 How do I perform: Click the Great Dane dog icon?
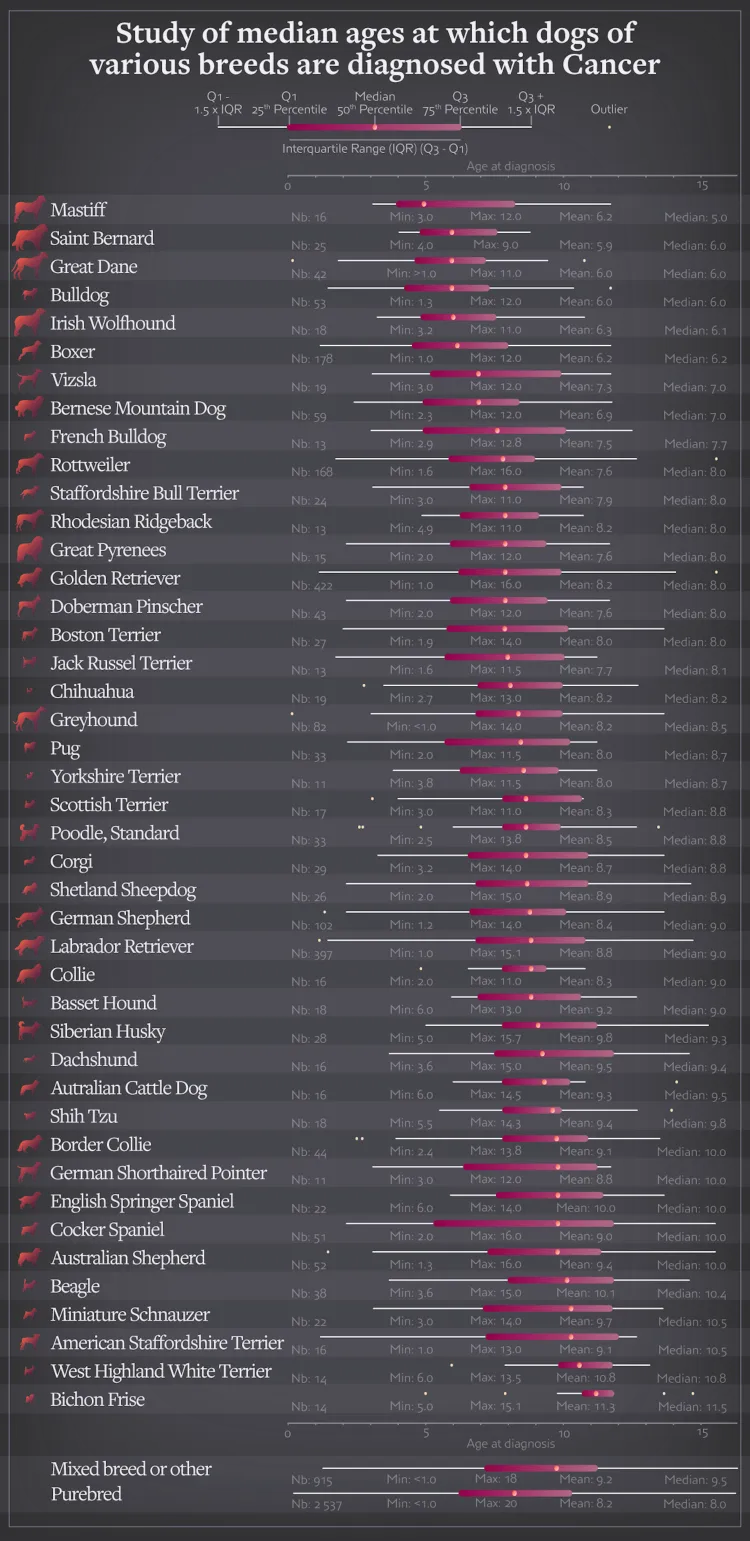28,267
